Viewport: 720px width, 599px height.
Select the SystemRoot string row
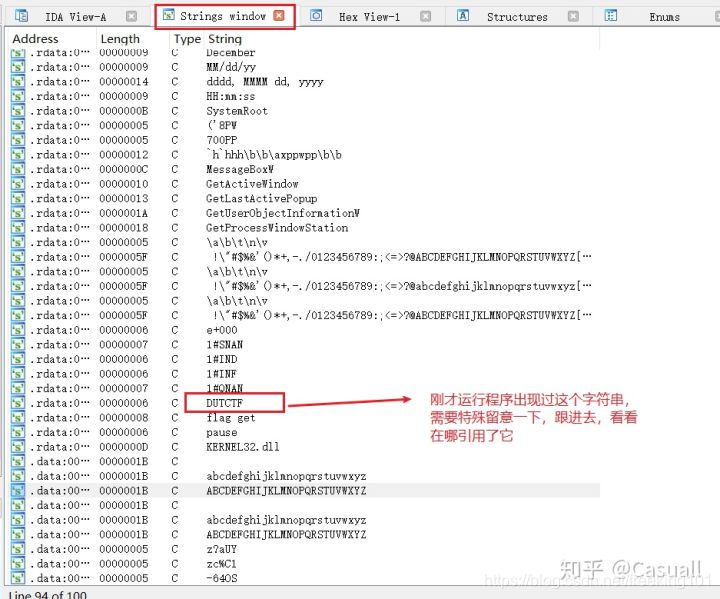click(304, 111)
